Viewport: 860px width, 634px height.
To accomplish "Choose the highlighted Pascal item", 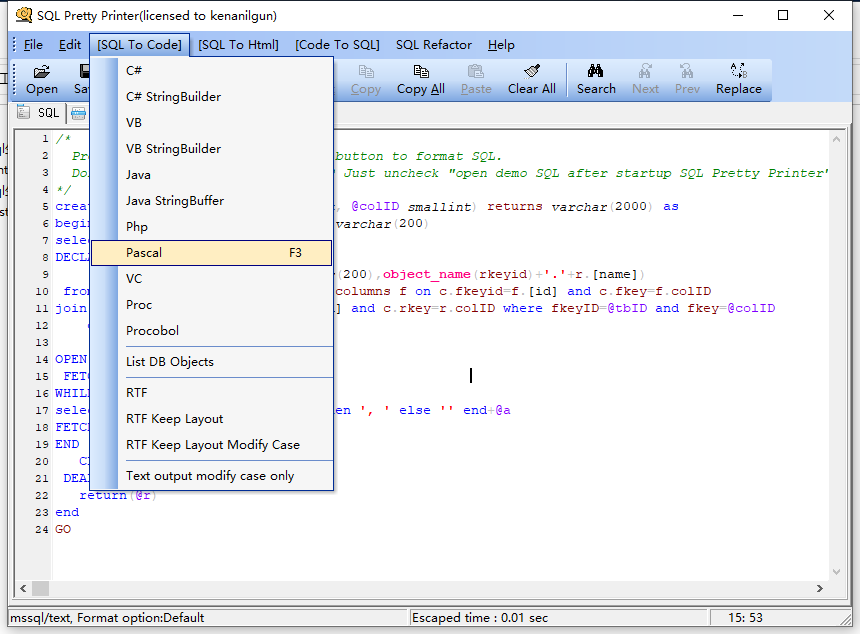I will point(212,253).
